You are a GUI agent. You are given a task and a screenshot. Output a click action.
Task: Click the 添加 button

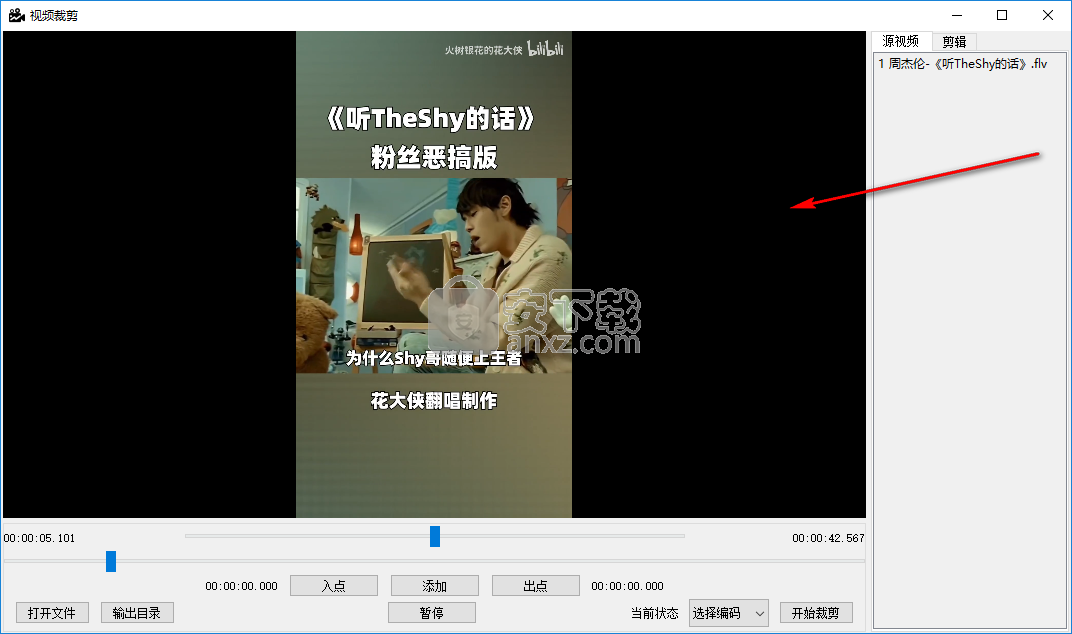click(x=434, y=585)
